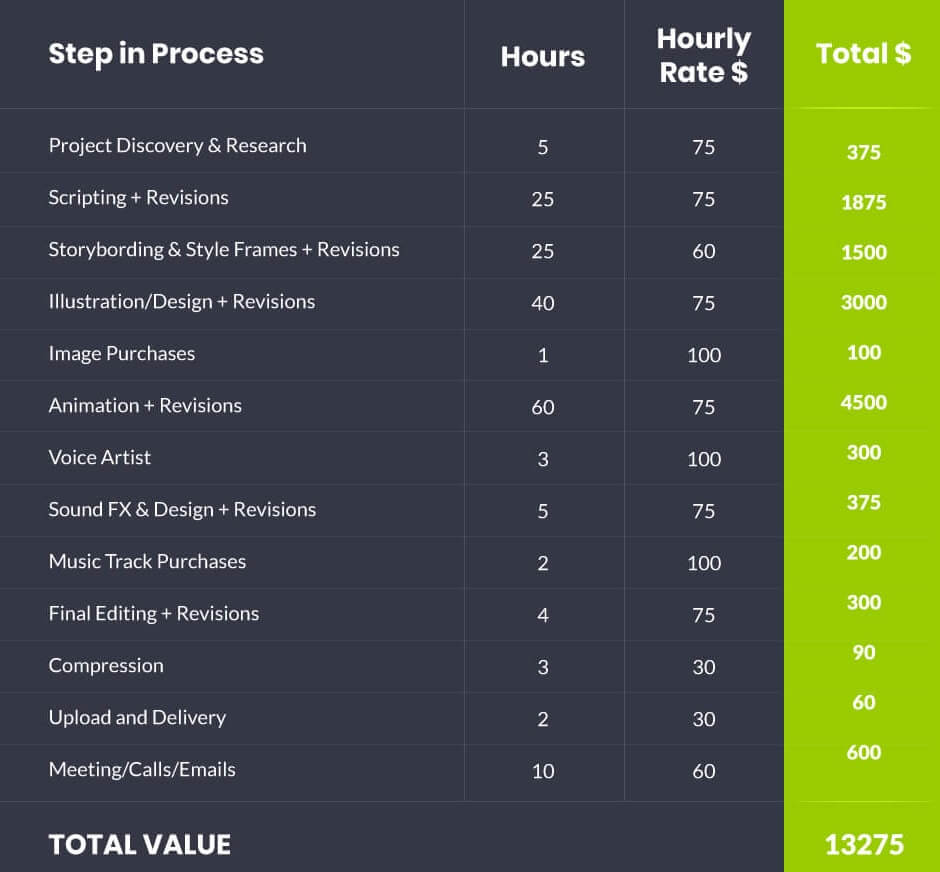940x872 pixels.
Task: Click hourly rate 60 for Storybording row
Action: 704,251
